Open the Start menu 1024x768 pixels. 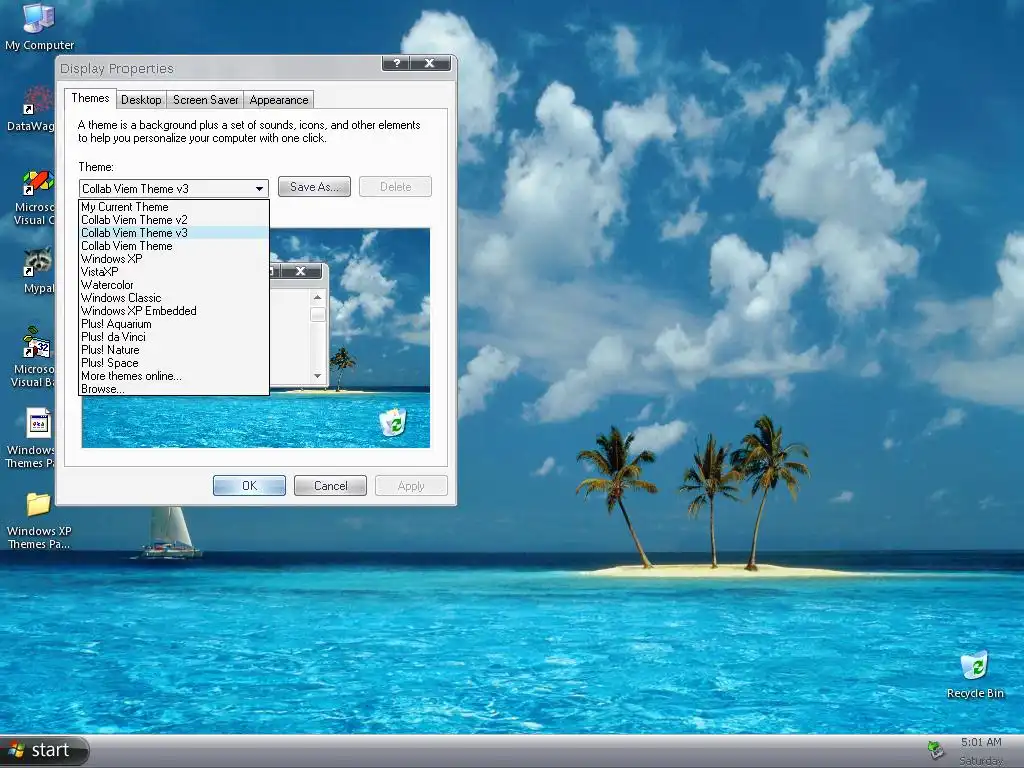pyautogui.click(x=43, y=750)
